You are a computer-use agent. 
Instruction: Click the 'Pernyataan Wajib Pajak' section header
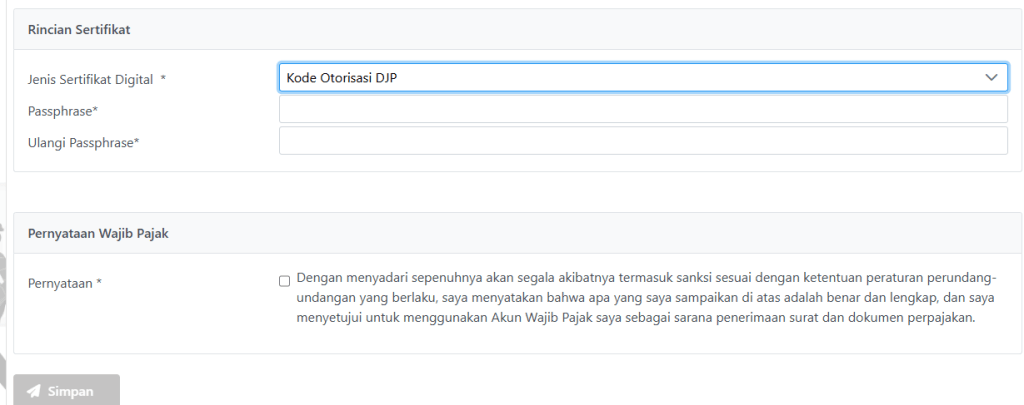[x=96, y=233]
